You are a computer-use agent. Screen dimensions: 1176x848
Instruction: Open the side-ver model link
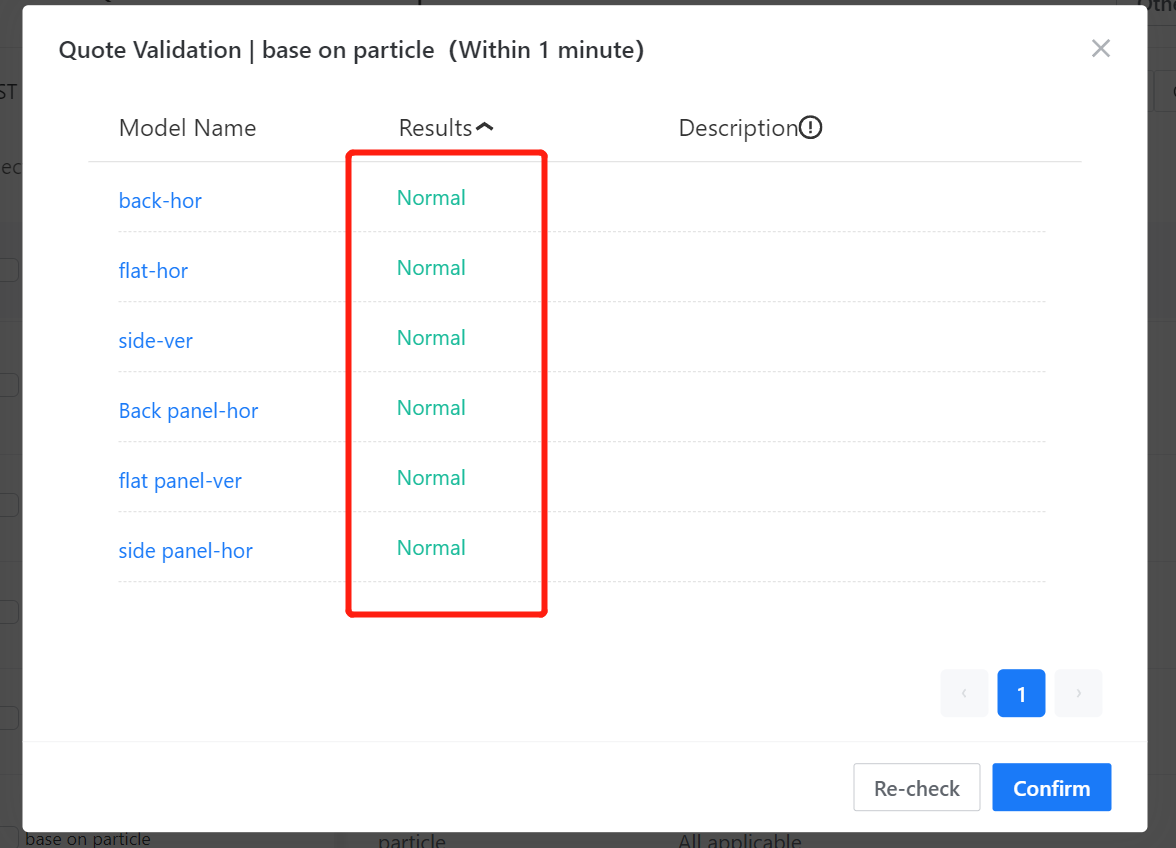[x=155, y=341]
